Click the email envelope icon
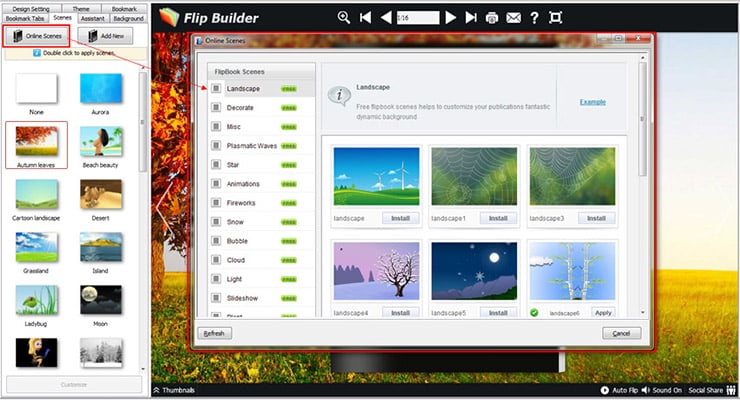This screenshot has height=400, width=740. (513, 17)
